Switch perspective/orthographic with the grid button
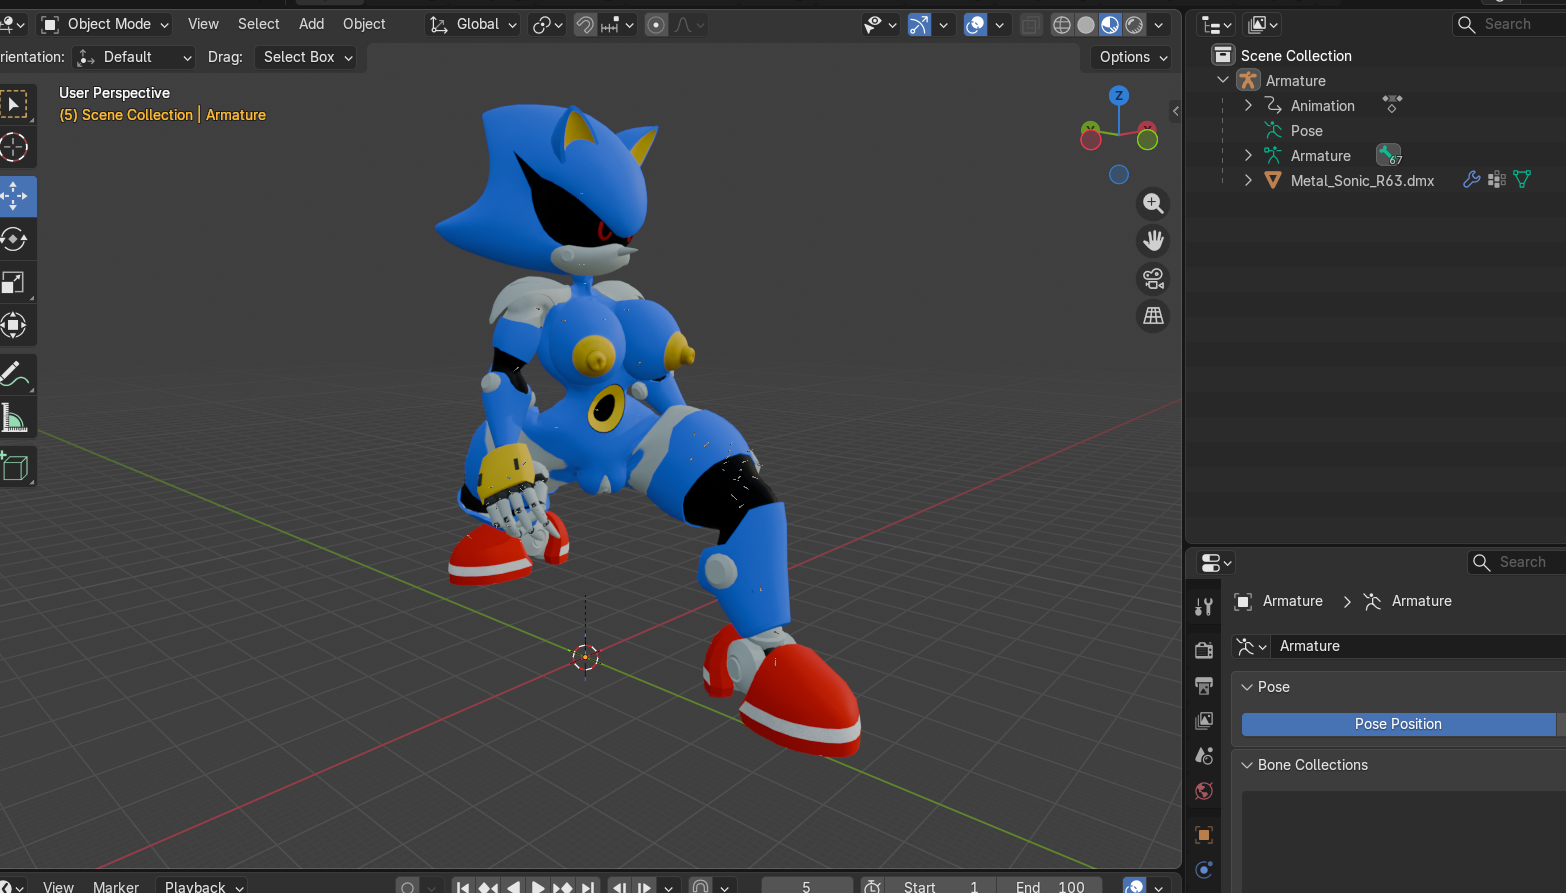Image resolution: width=1566 pixels, height=893 pixels. click(1153, 316)
